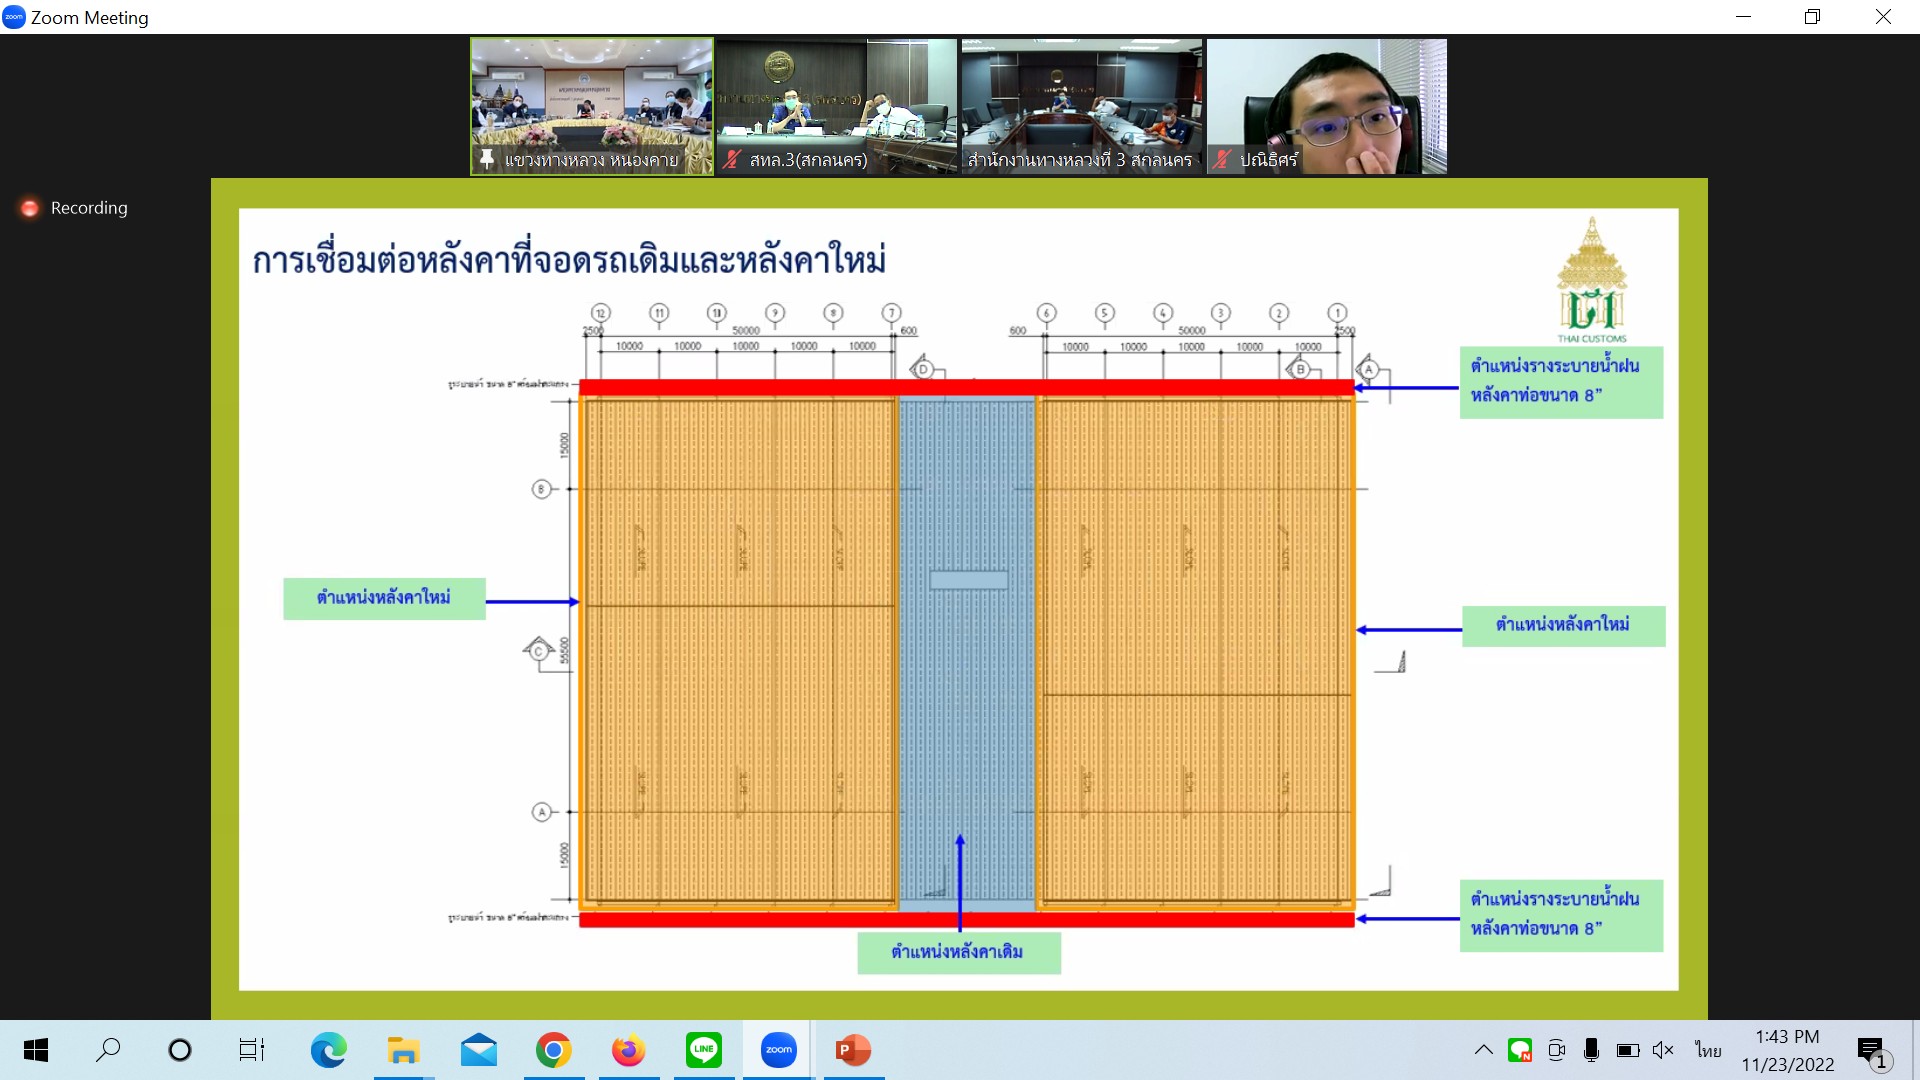This screenshot has height=1080, width=1920.
Task: Open Task View on the taskbar
Action: (251, 1050)
